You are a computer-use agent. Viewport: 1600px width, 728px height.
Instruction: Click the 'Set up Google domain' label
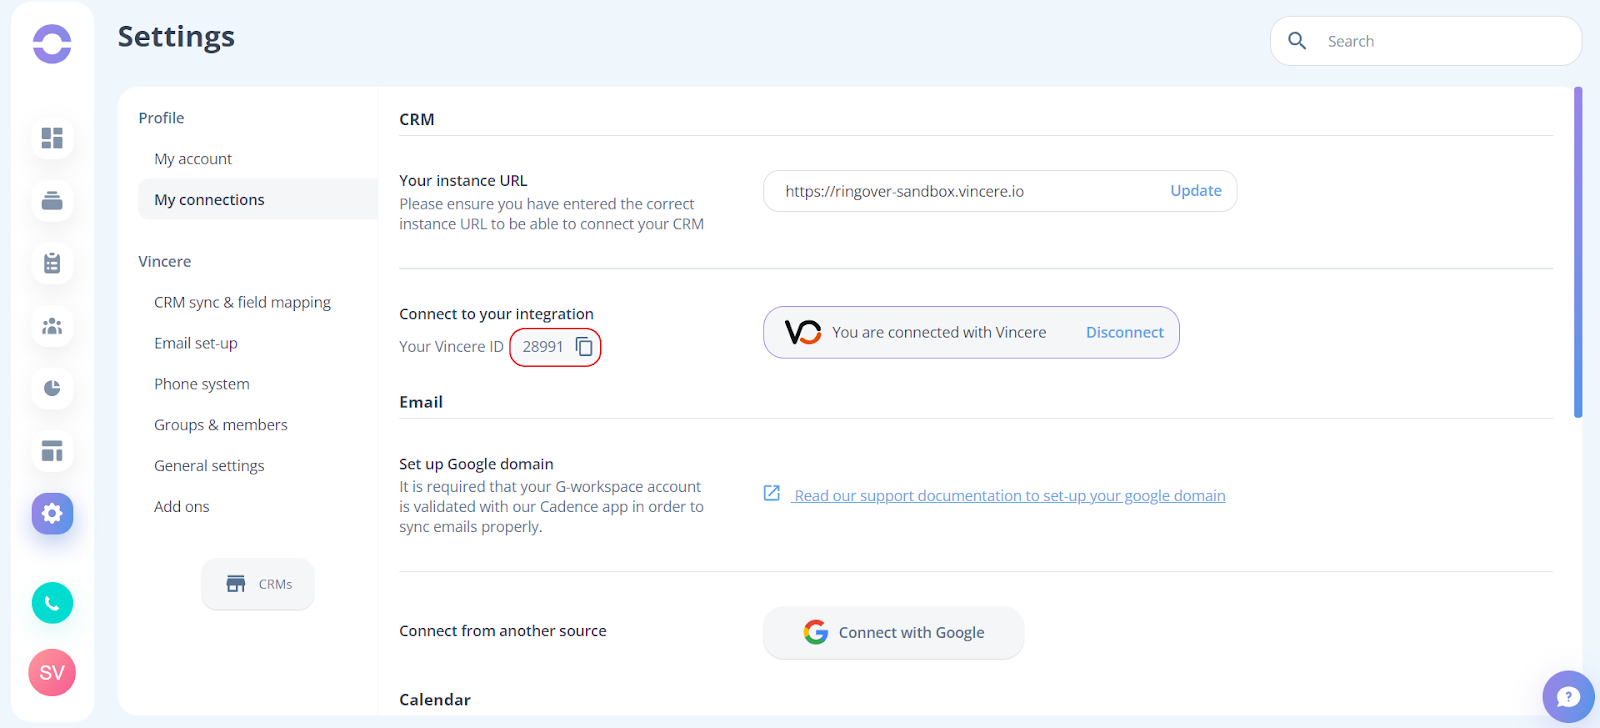tap(476, 464)
